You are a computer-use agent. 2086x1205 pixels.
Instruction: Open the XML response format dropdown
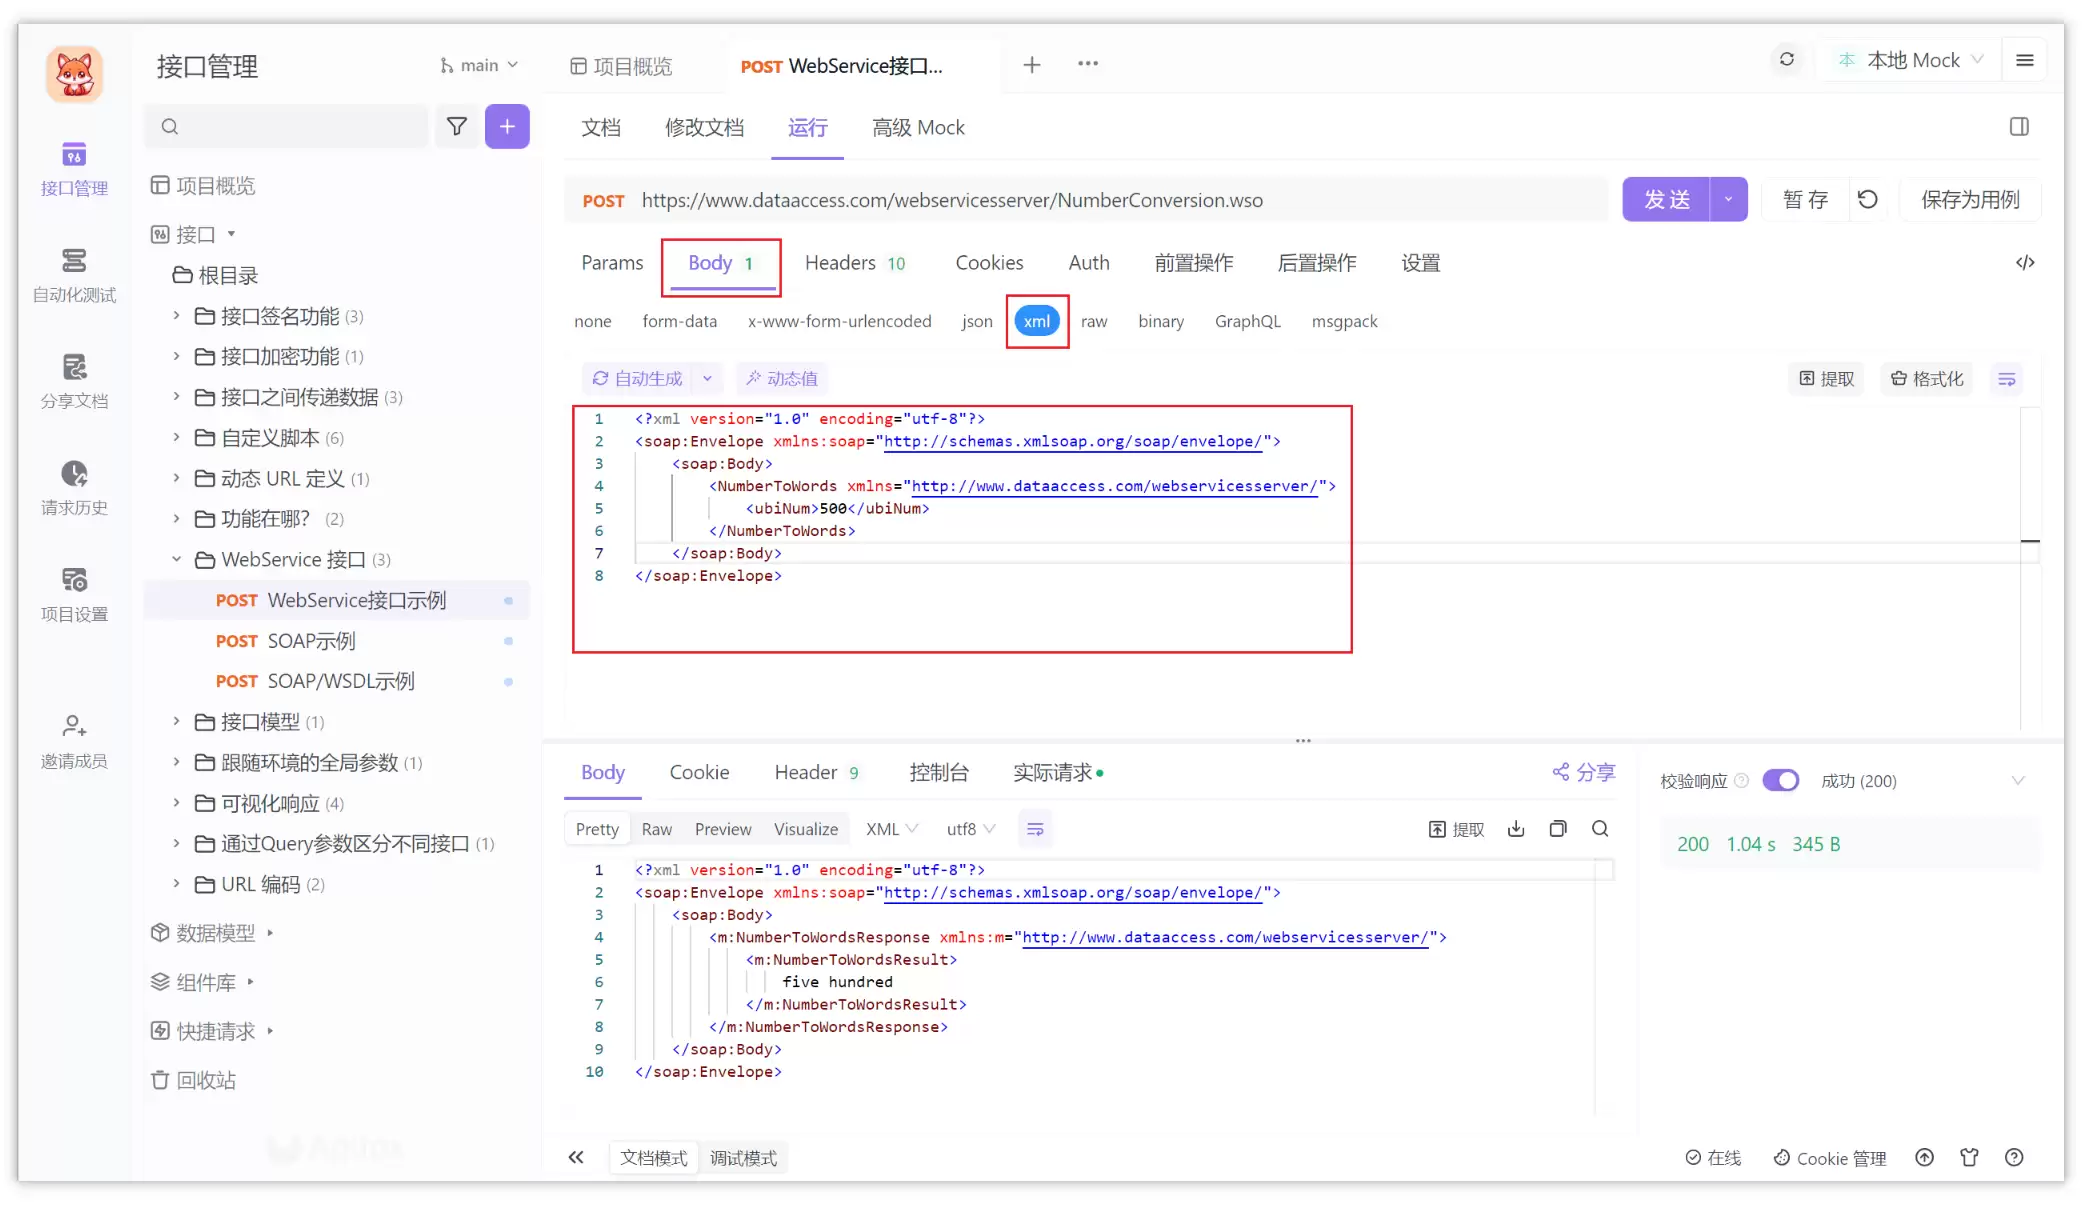[x=891, y=829]
